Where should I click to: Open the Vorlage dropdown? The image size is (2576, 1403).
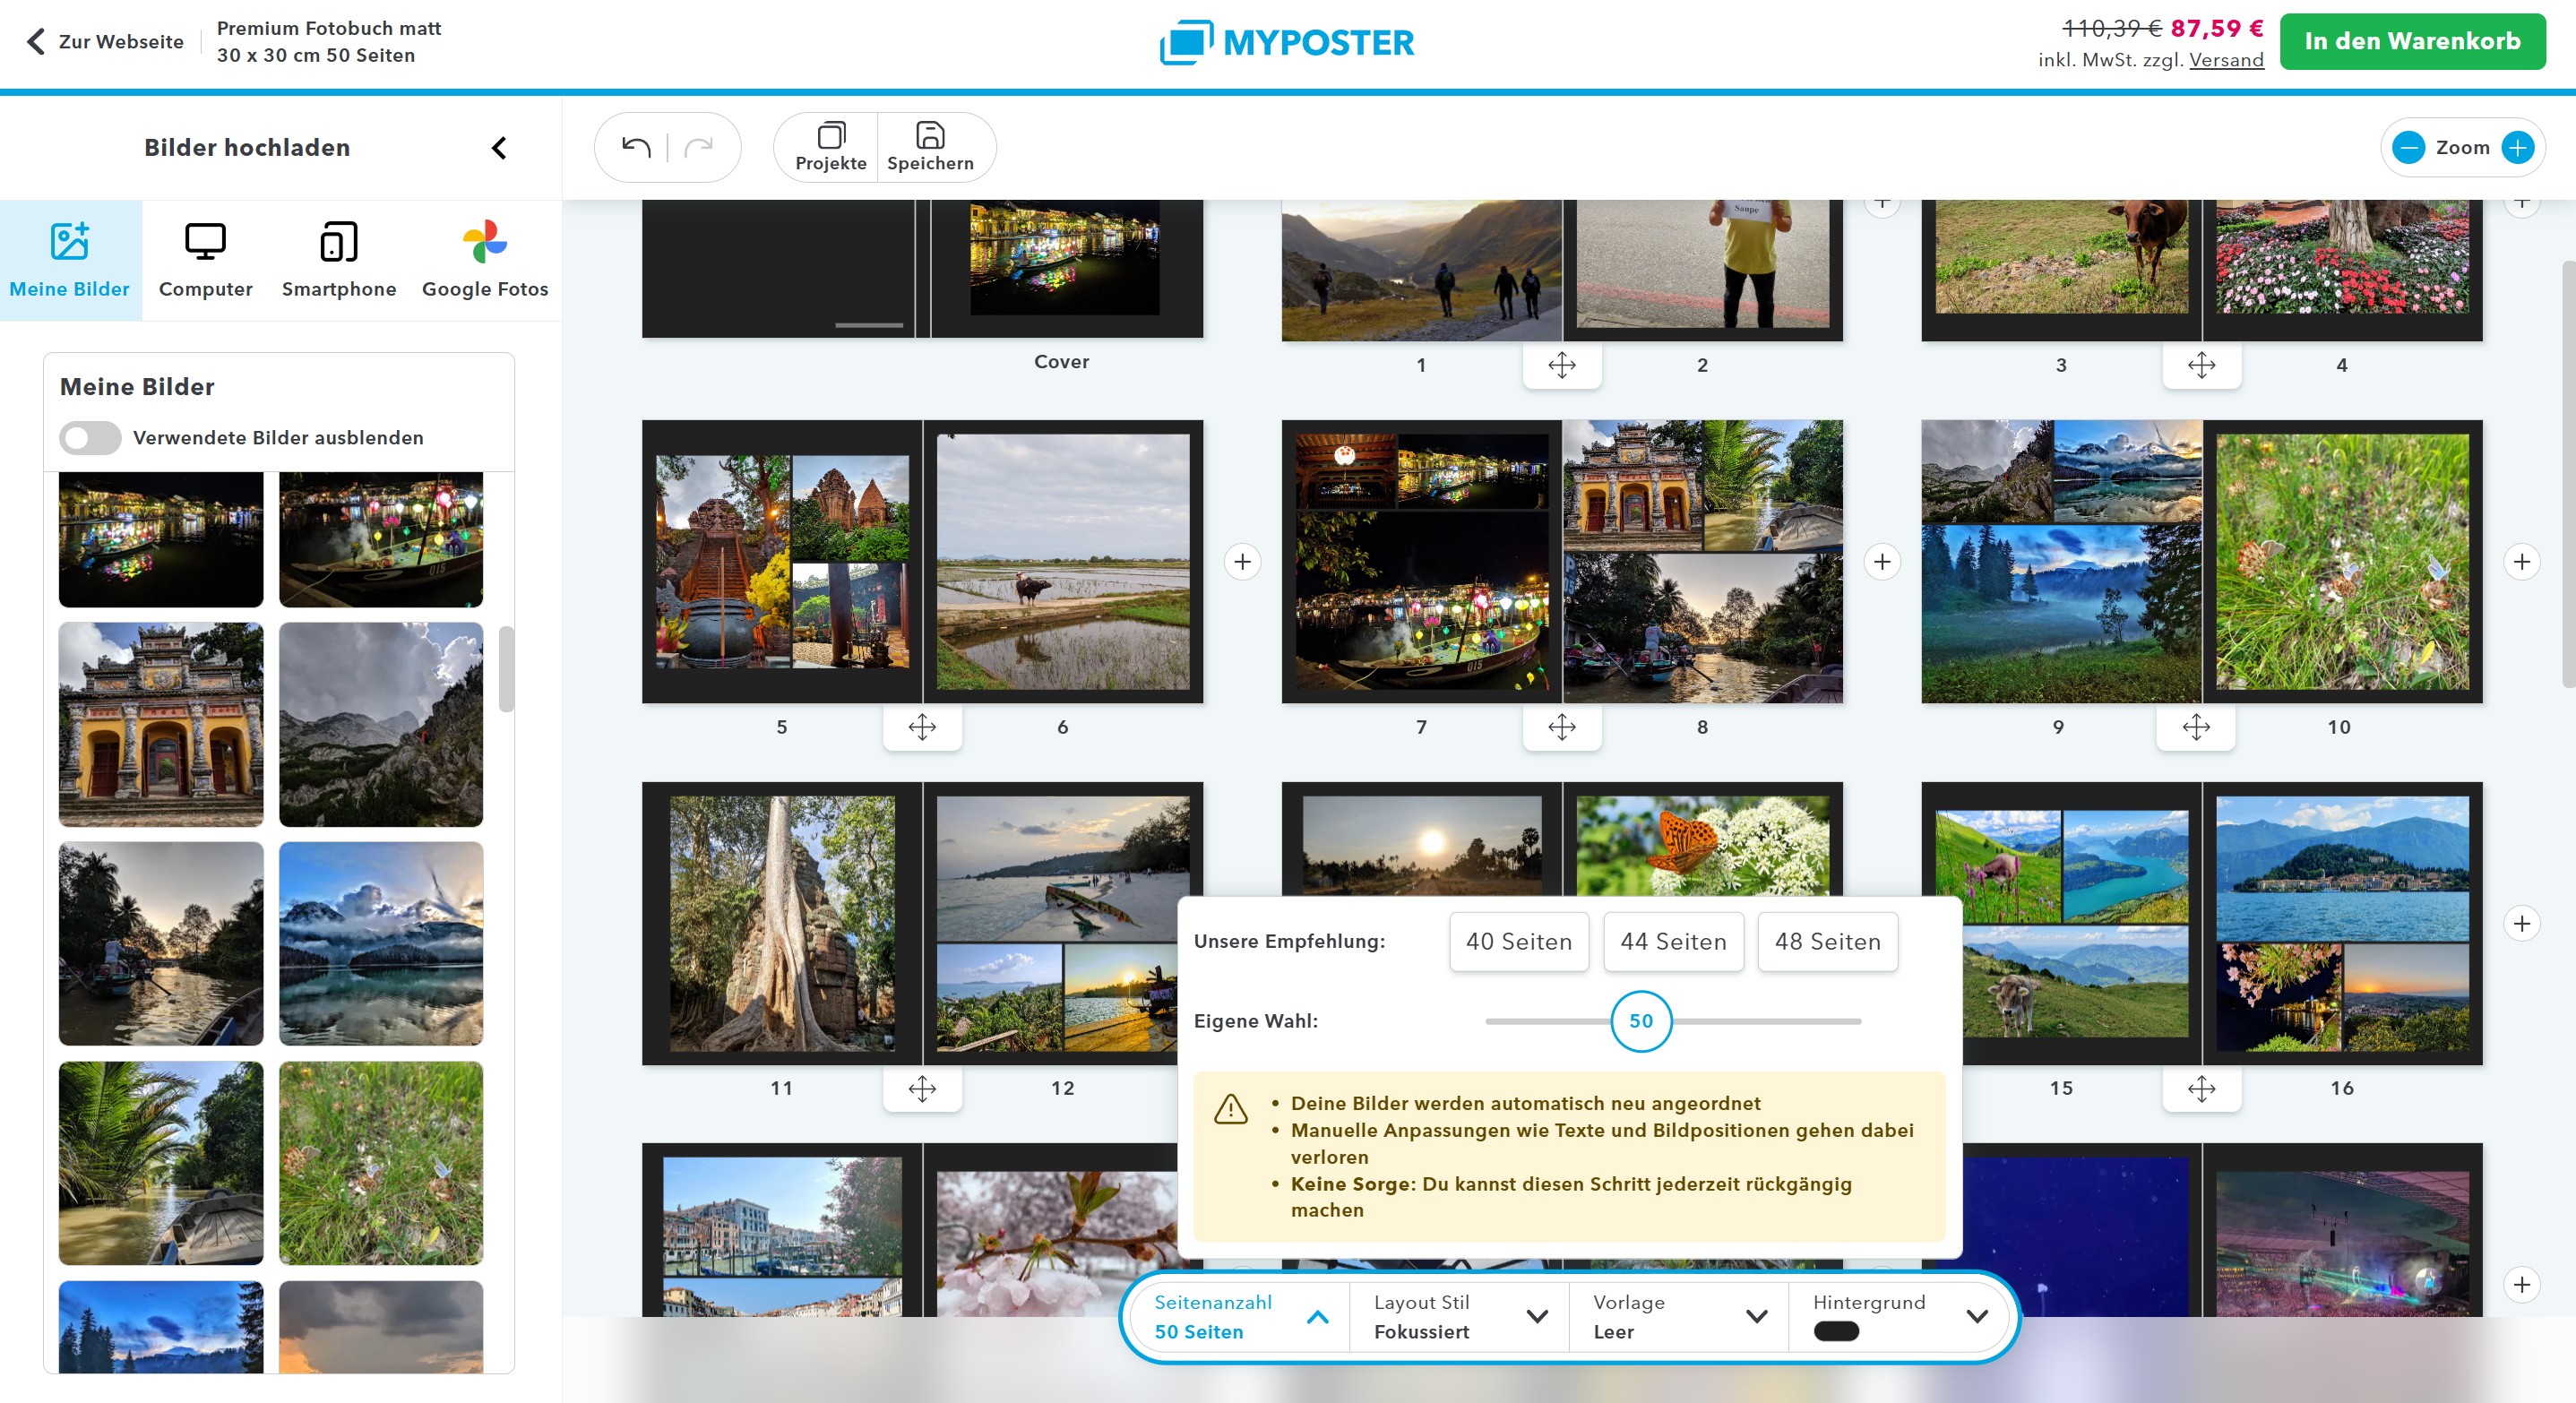point(1756,1317)
